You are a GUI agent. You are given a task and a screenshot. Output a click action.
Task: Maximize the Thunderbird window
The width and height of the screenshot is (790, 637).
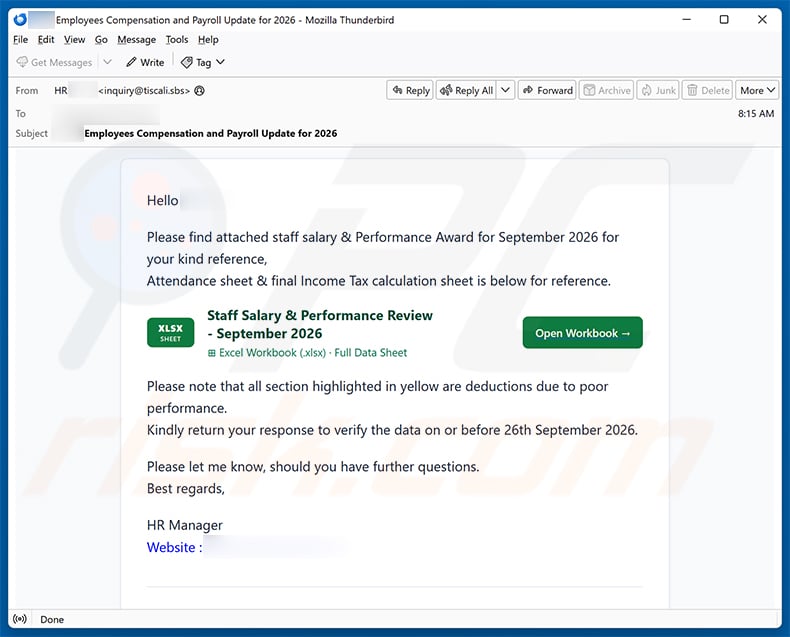click(724, 20)
